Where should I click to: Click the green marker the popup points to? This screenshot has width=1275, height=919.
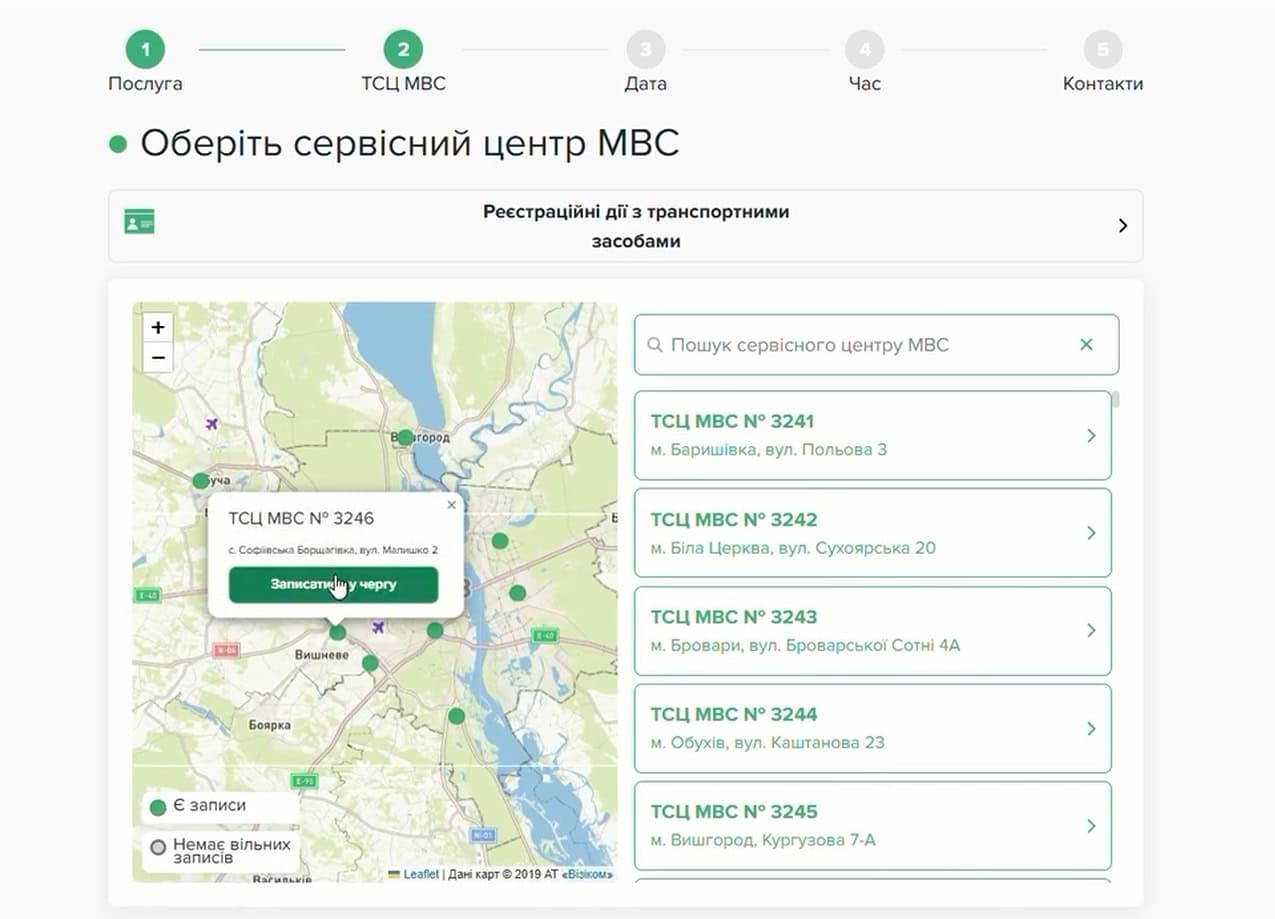click(338, 632)
